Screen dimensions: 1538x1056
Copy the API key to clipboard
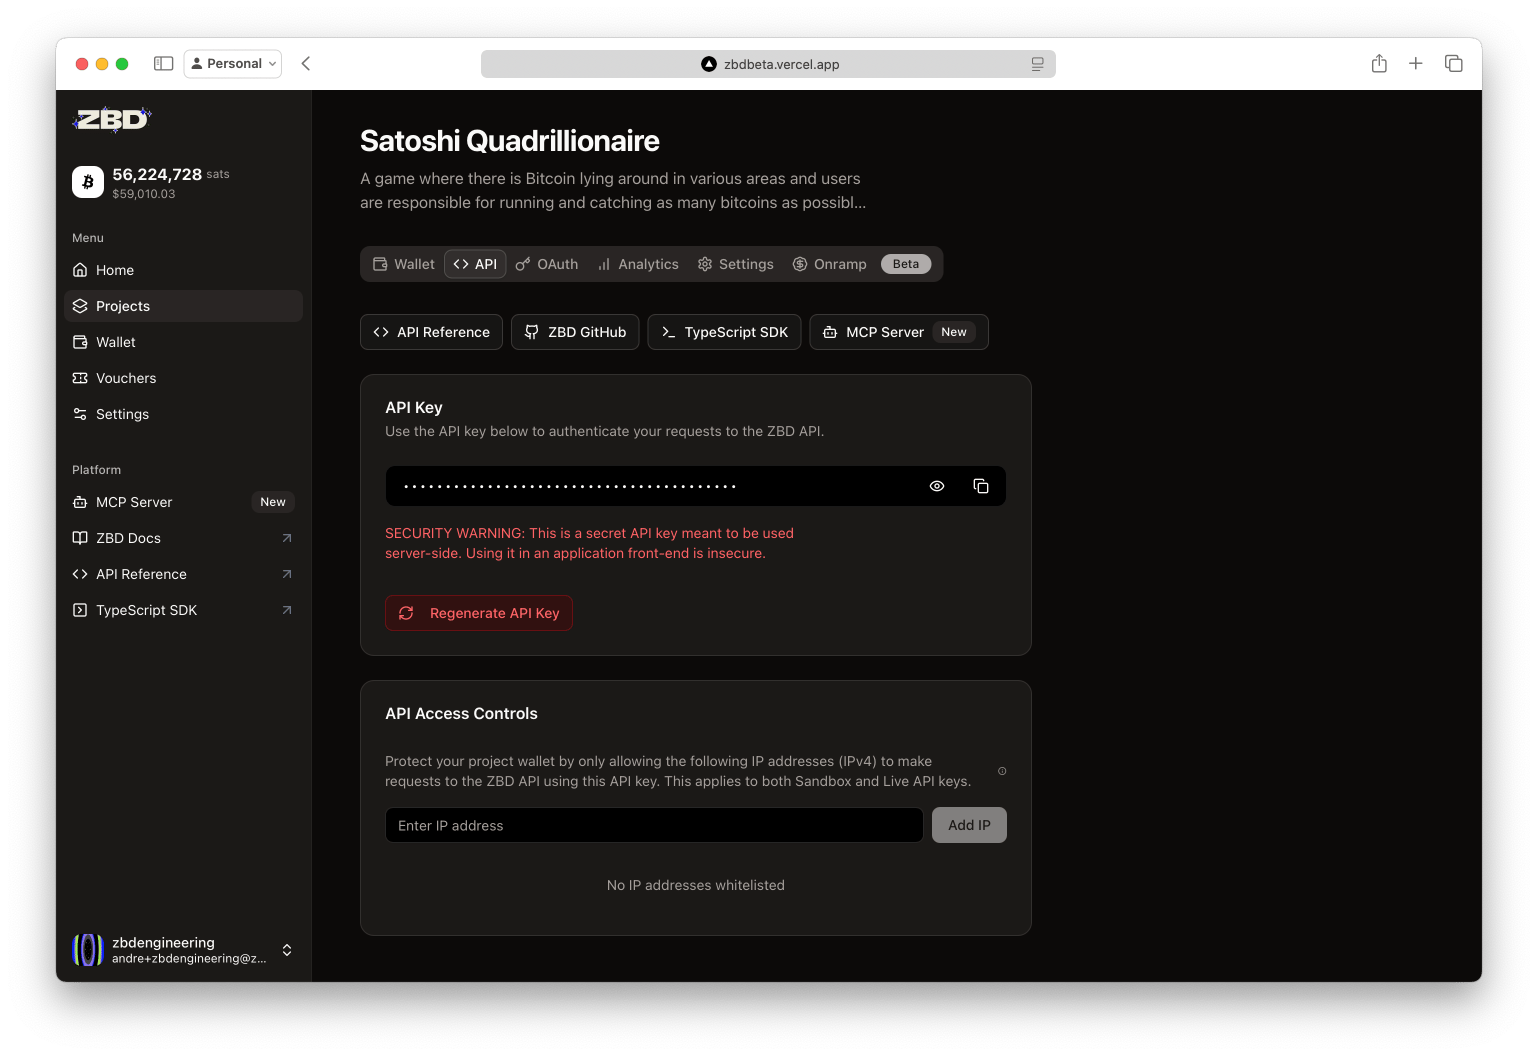click(981, 486)
